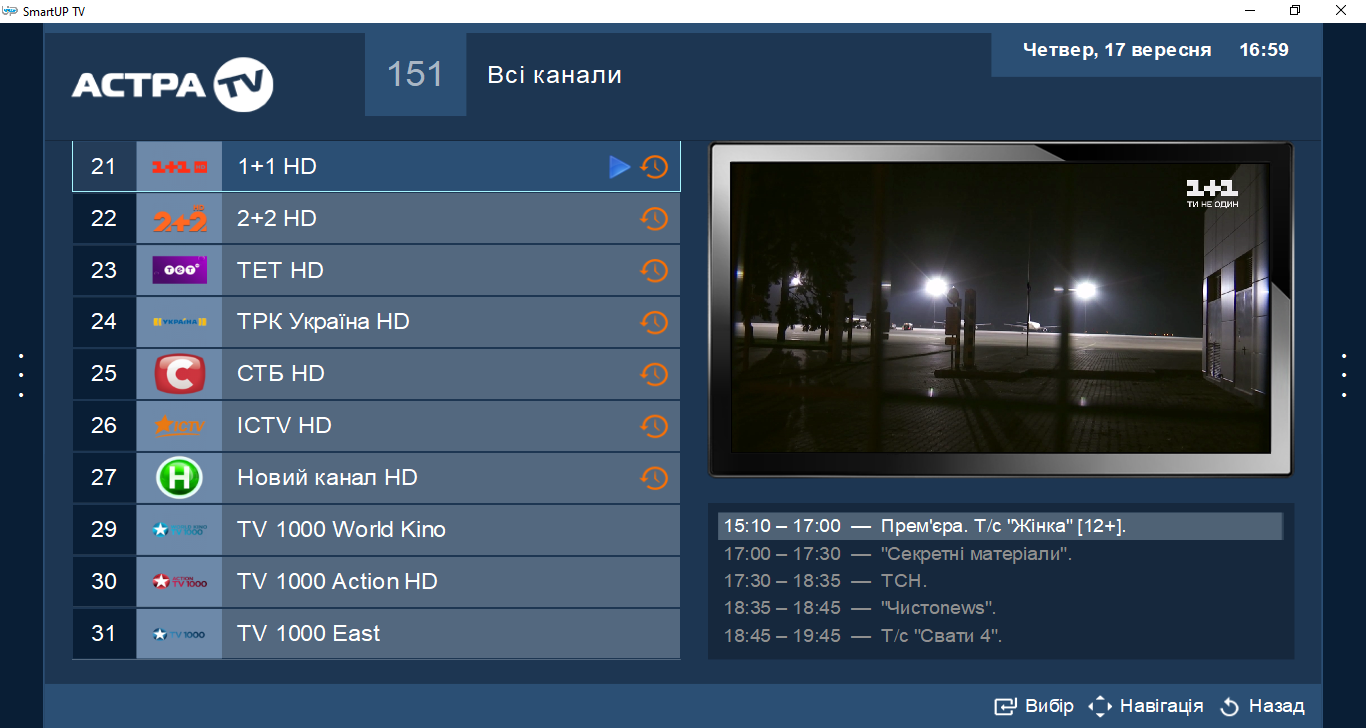Image resolution: width=1366 pixels, height=728 pixels.
Task: Click the ICTV star logo
Action: point(179,426)
